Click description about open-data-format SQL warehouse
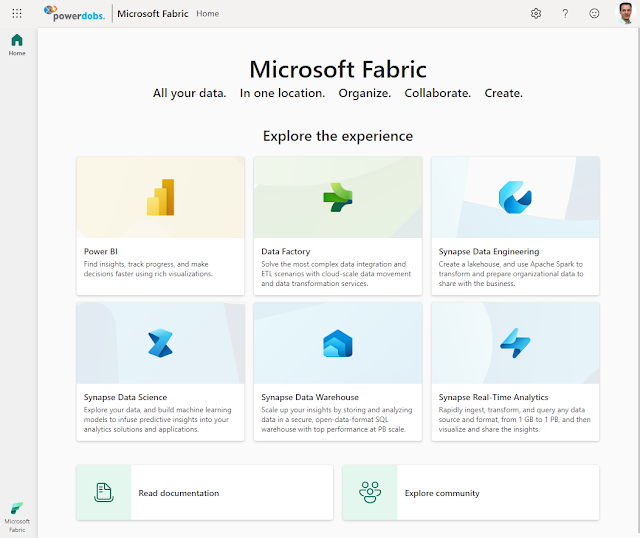 (337, 420)
